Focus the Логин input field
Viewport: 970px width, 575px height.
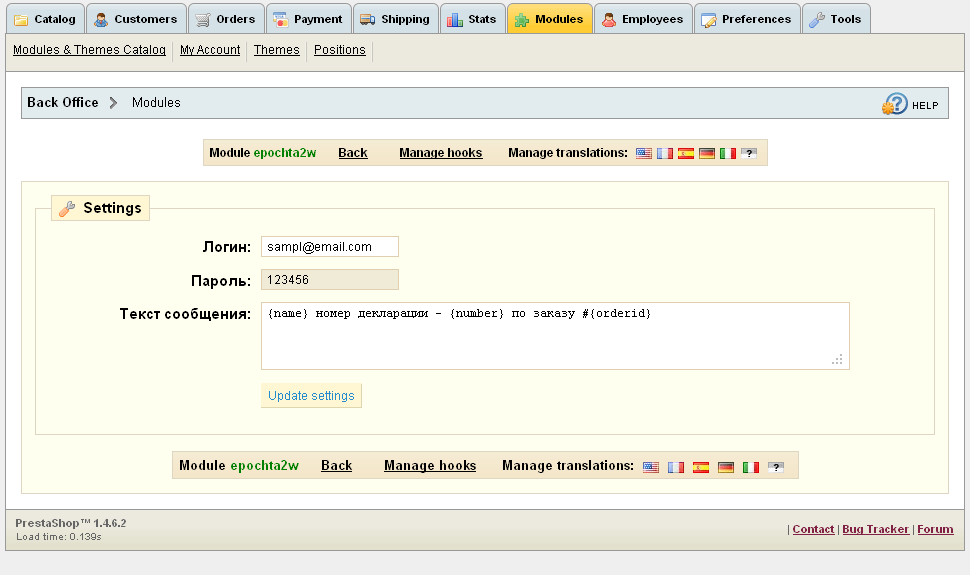click(x=329, y=247)
